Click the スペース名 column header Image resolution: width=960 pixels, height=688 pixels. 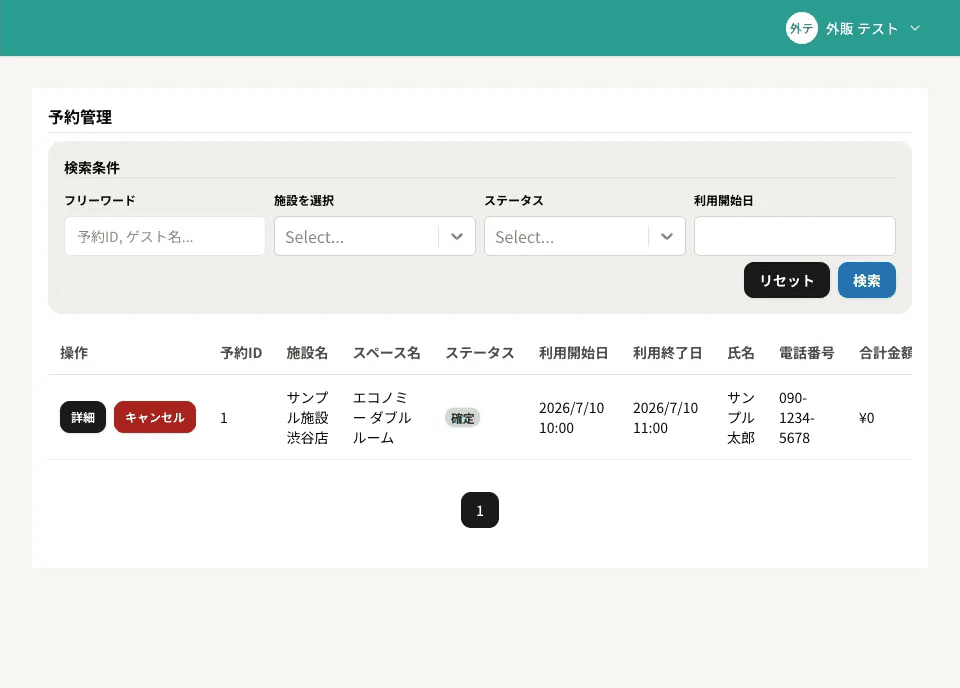click(x=387, y=353)
